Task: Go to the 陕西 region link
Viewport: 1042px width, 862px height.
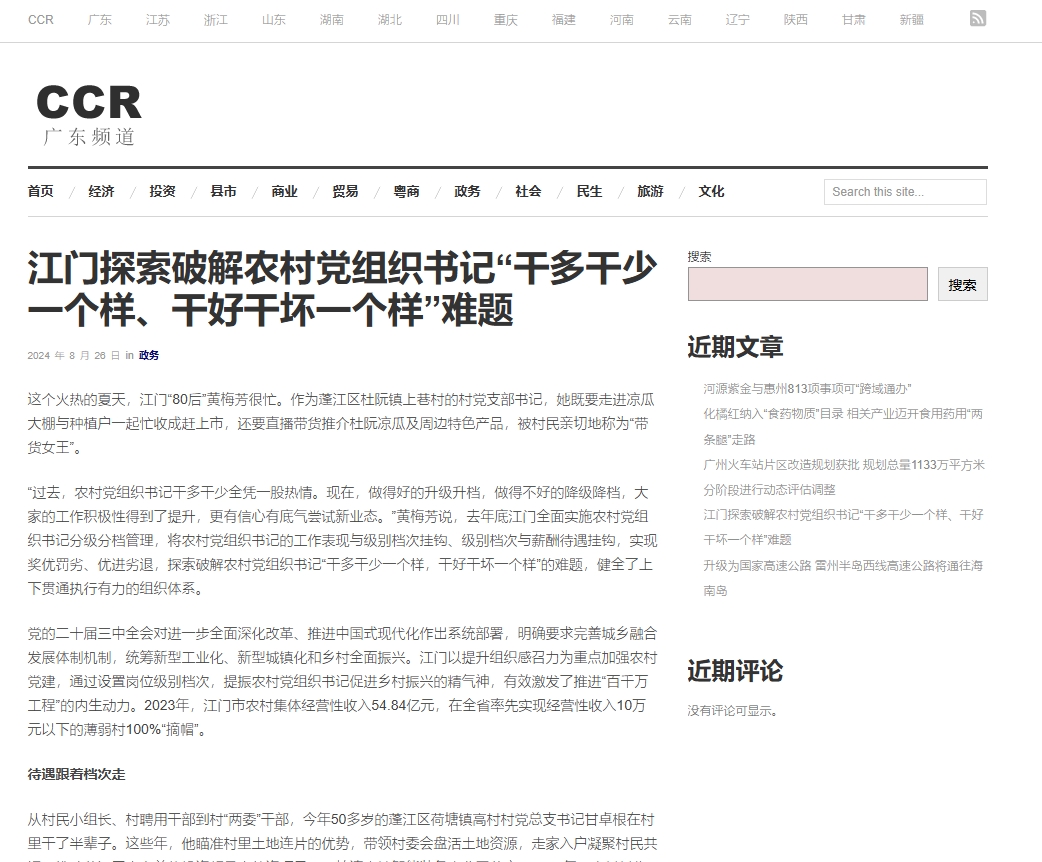Action: (795, 20)
